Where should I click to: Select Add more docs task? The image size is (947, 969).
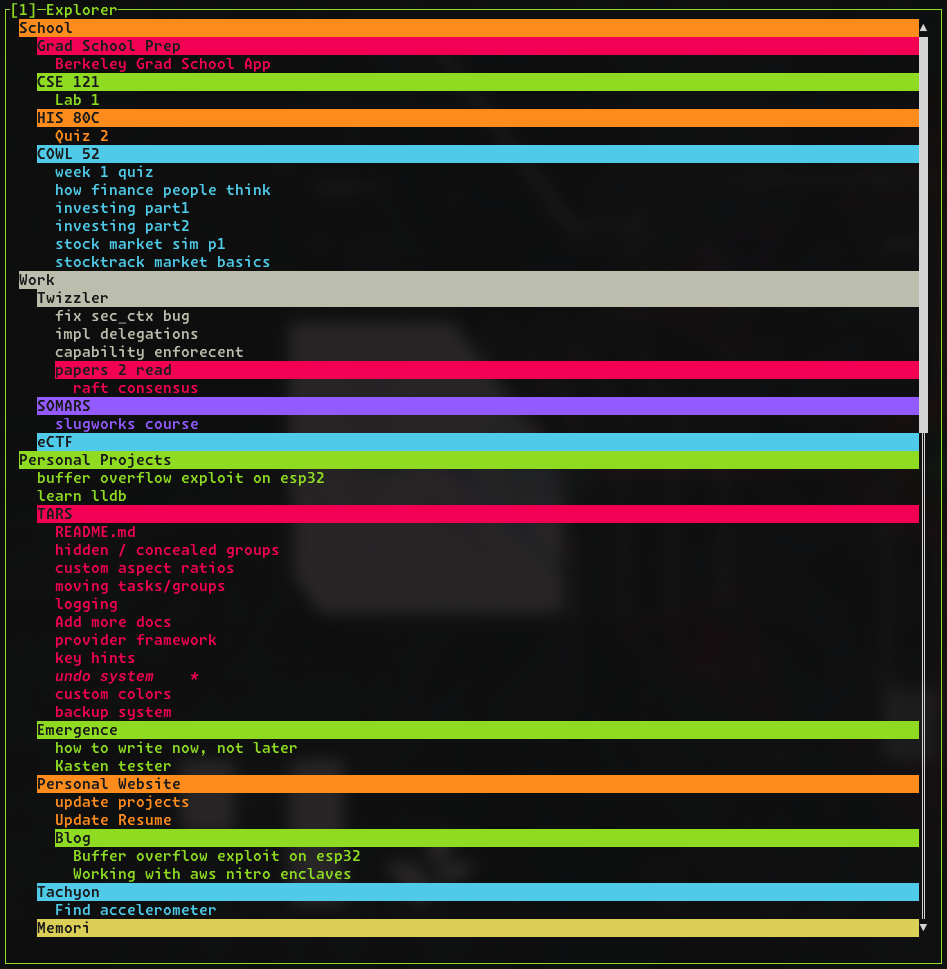point(113,622)
